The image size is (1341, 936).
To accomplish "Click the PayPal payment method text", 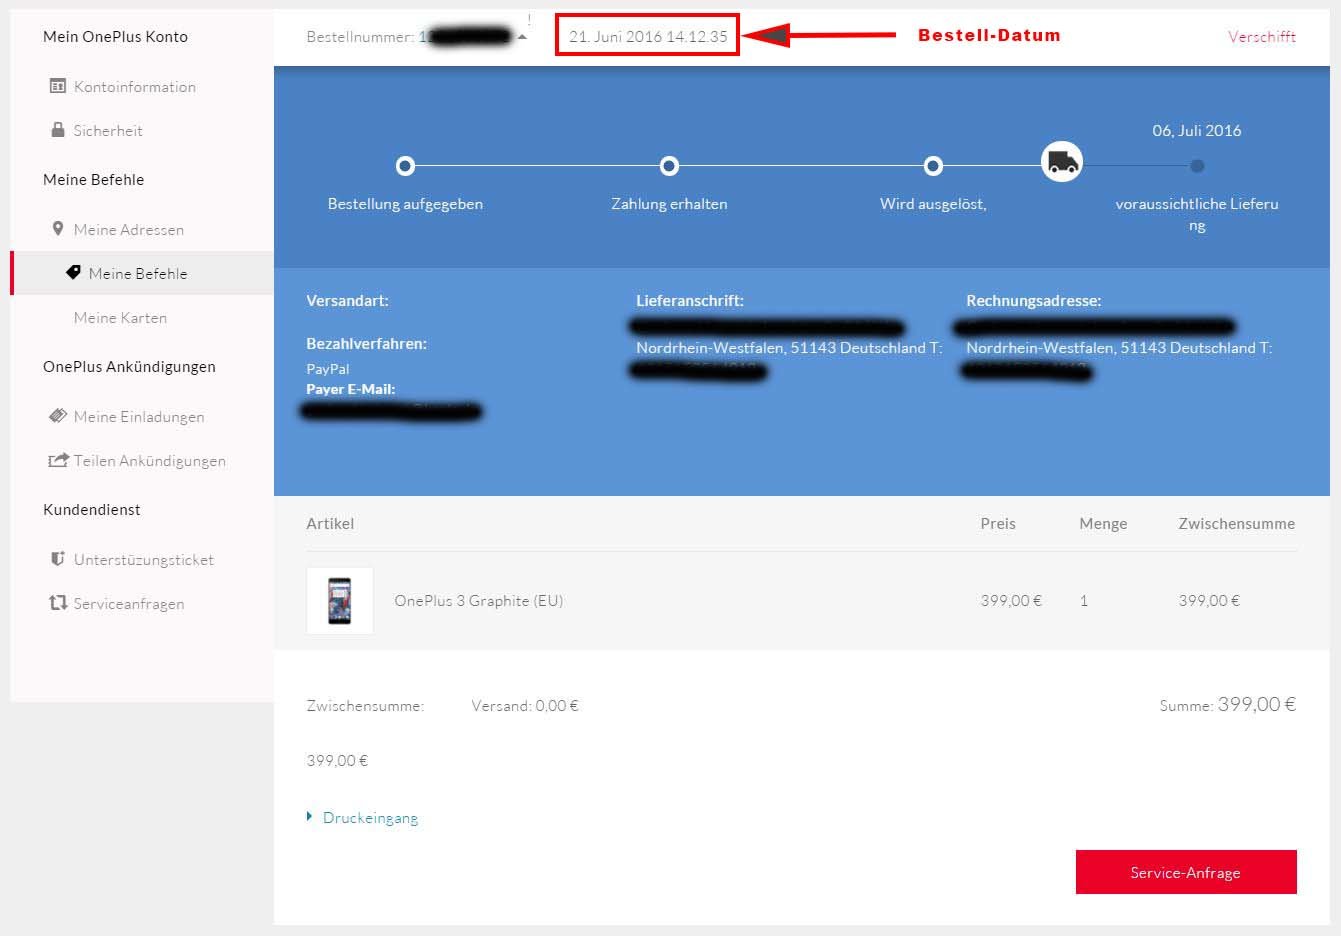I will 328,369.
